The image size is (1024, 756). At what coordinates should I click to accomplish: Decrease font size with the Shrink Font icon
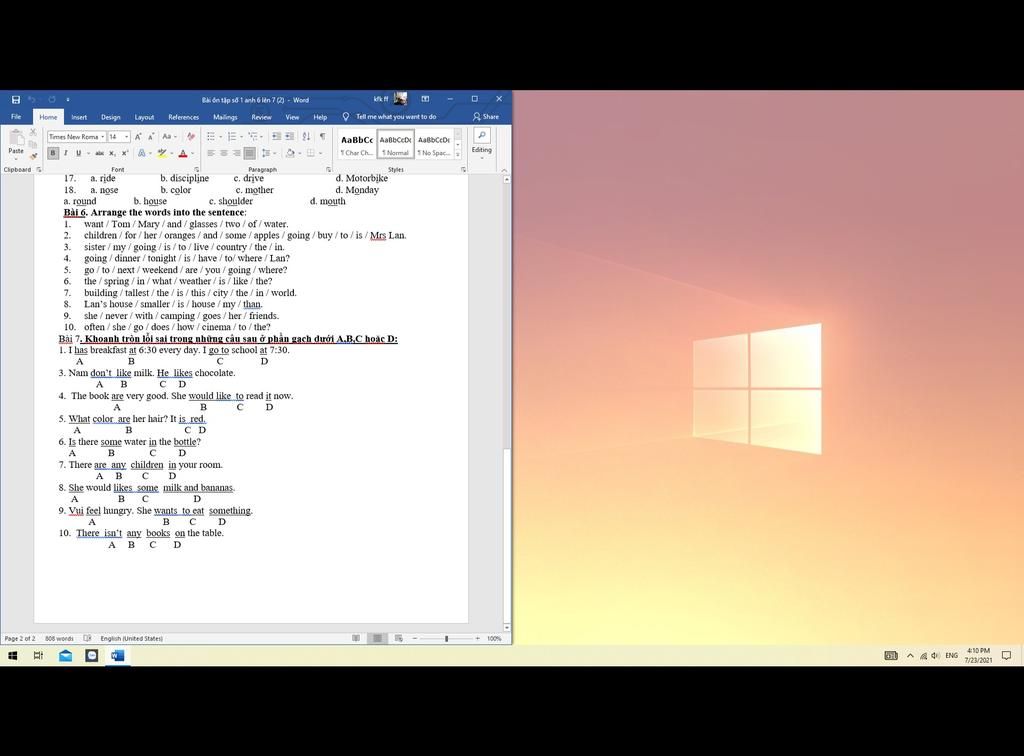(151, 136)
